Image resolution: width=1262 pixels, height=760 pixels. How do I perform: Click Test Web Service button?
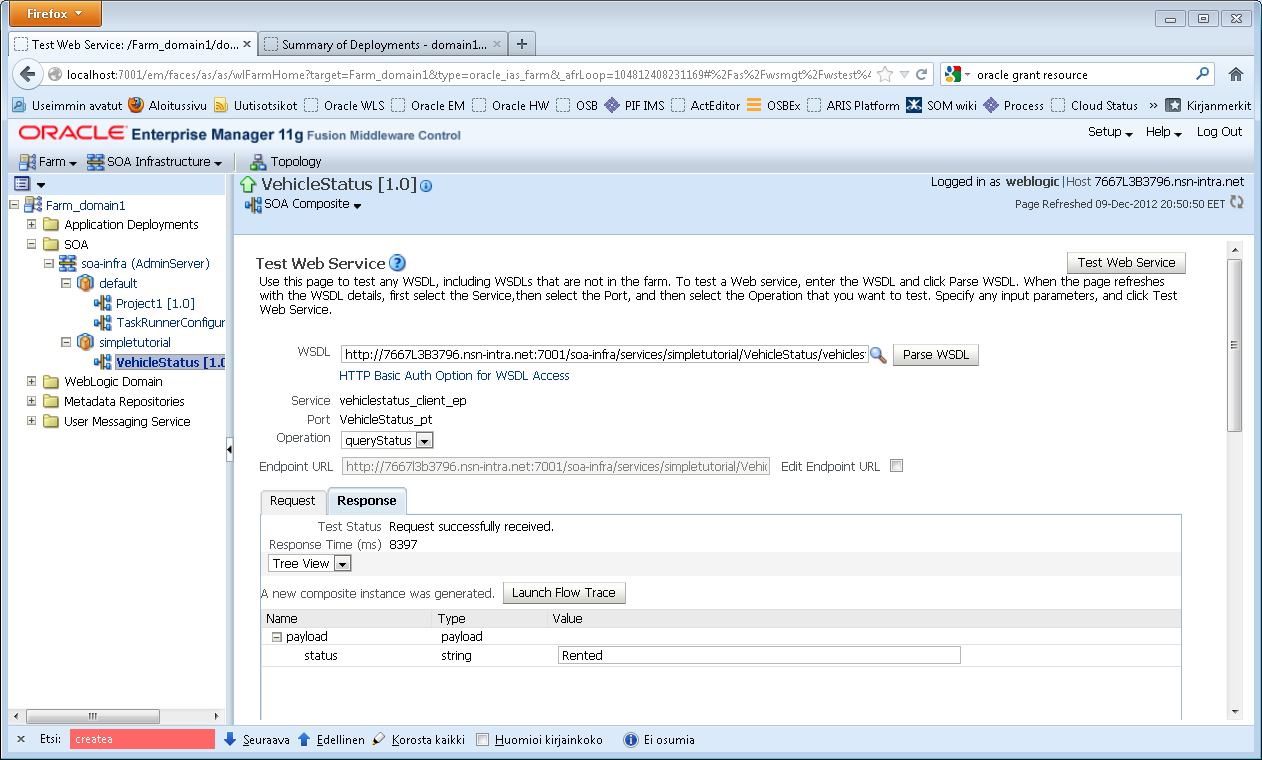pyautogui.click(x=1126, y=263)
